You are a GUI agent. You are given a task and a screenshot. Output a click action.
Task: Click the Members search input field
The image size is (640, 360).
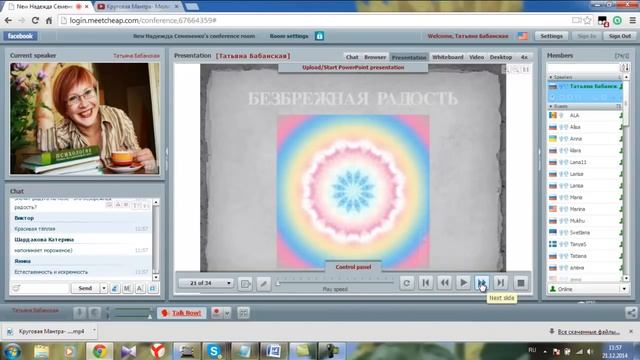click(583, 68)
